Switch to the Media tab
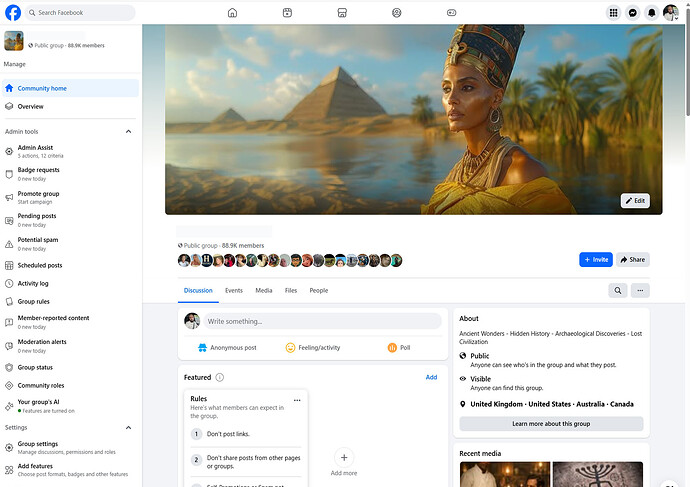The height and width of the screenshot is (487, 690). pyautogui.click(x=263, y=290)
